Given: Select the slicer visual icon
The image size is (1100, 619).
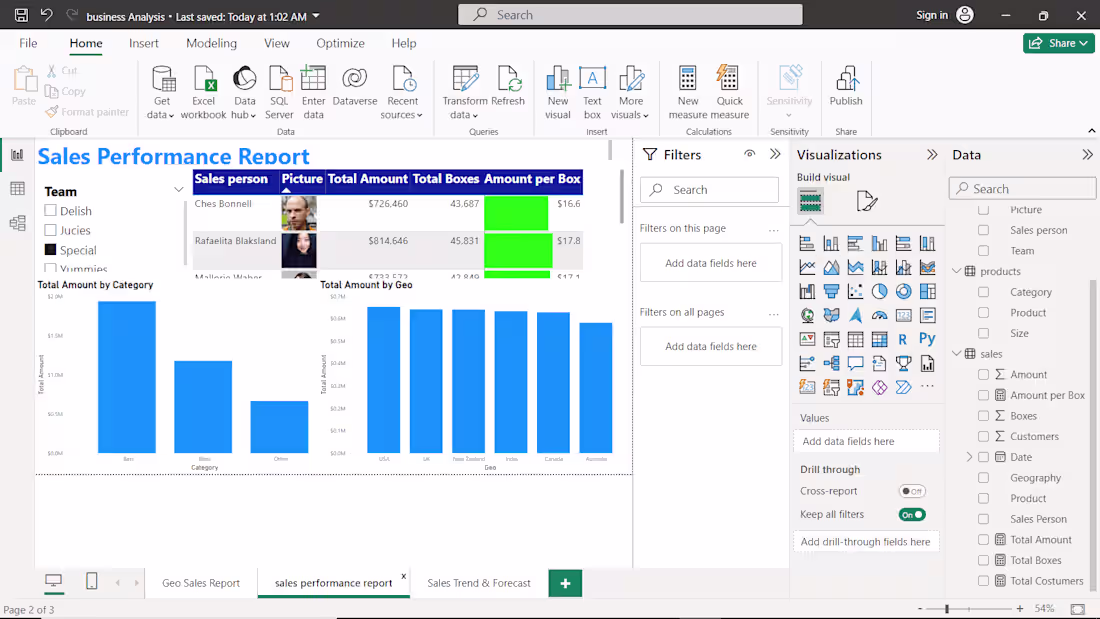Looking at the screenshot, I should point(834,339).
